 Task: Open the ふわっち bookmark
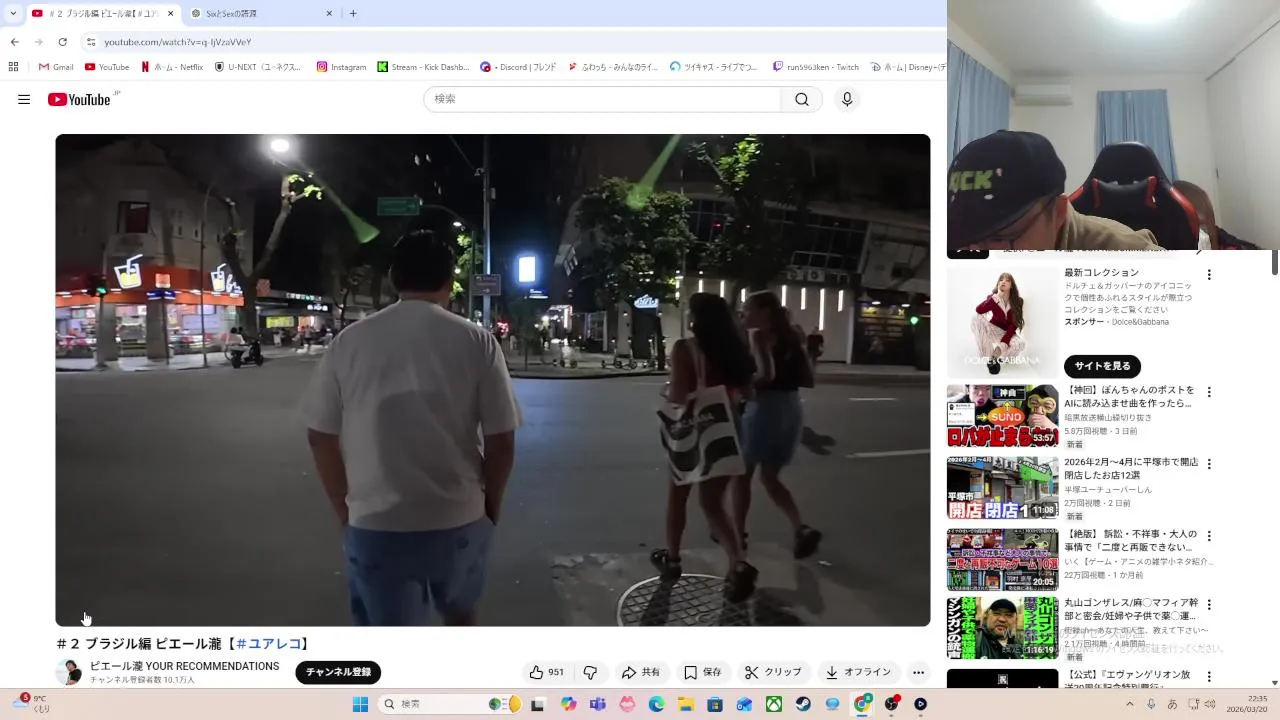tap(613, 67)
